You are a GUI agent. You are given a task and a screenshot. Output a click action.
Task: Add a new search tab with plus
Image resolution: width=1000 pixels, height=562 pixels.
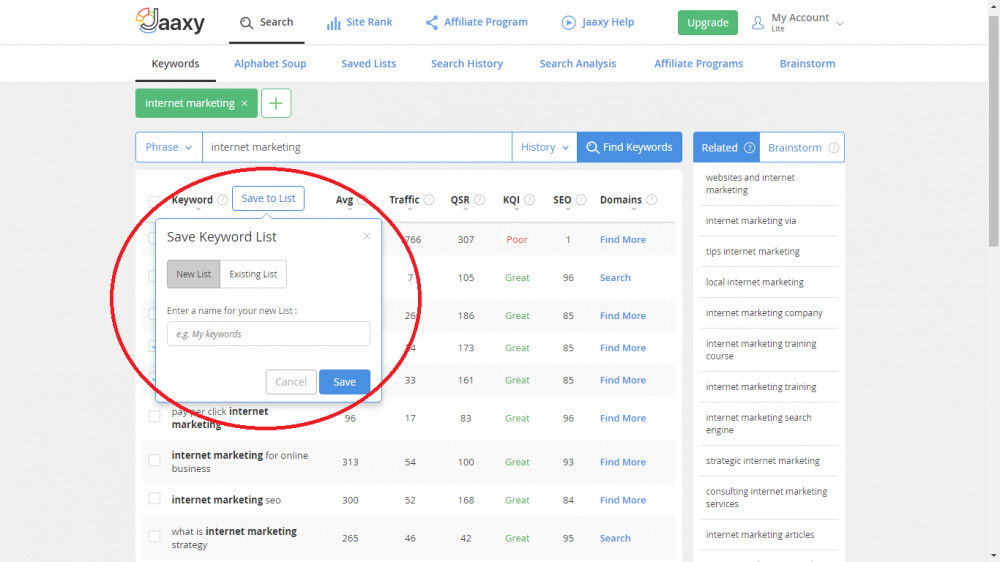coord(276,103)
